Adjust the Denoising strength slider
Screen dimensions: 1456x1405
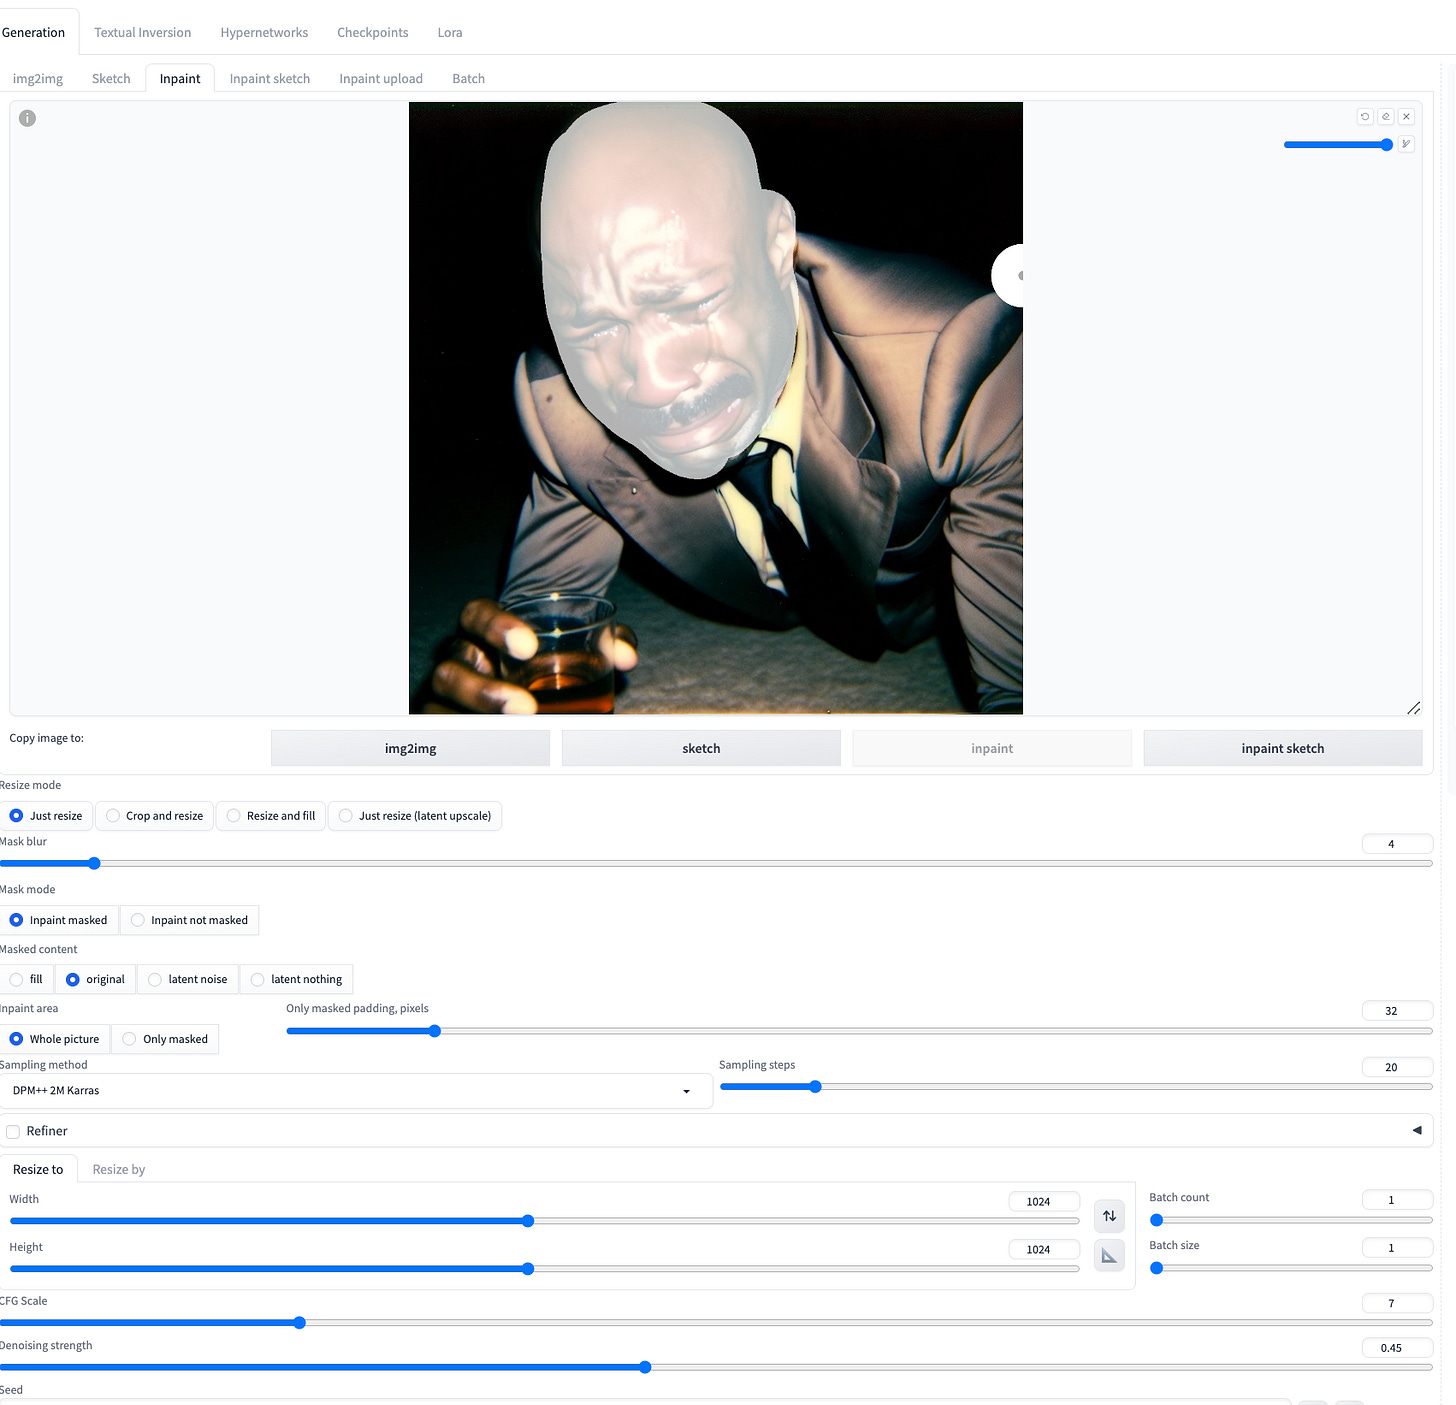pyautogui.click(x=716, y=1367)
